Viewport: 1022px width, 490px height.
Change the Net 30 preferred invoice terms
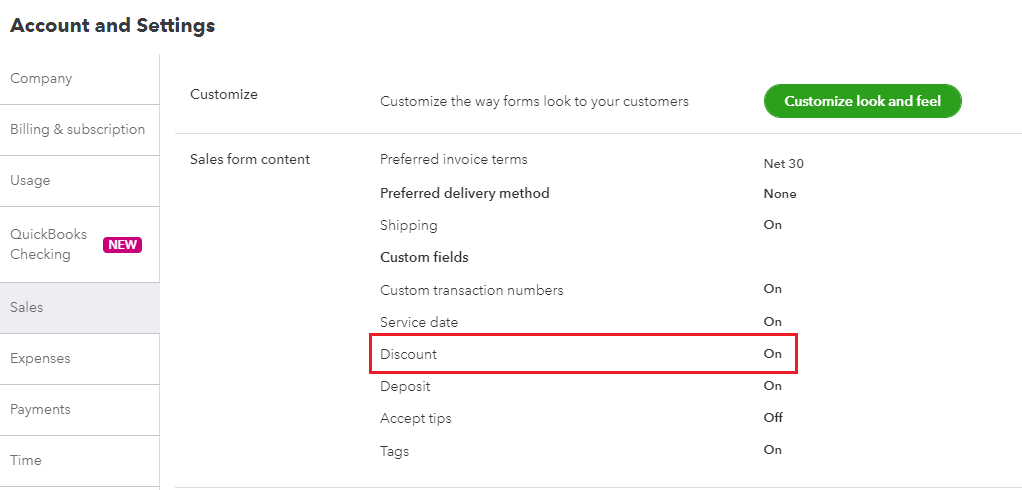pyautogui.click(x=783, y=164)
